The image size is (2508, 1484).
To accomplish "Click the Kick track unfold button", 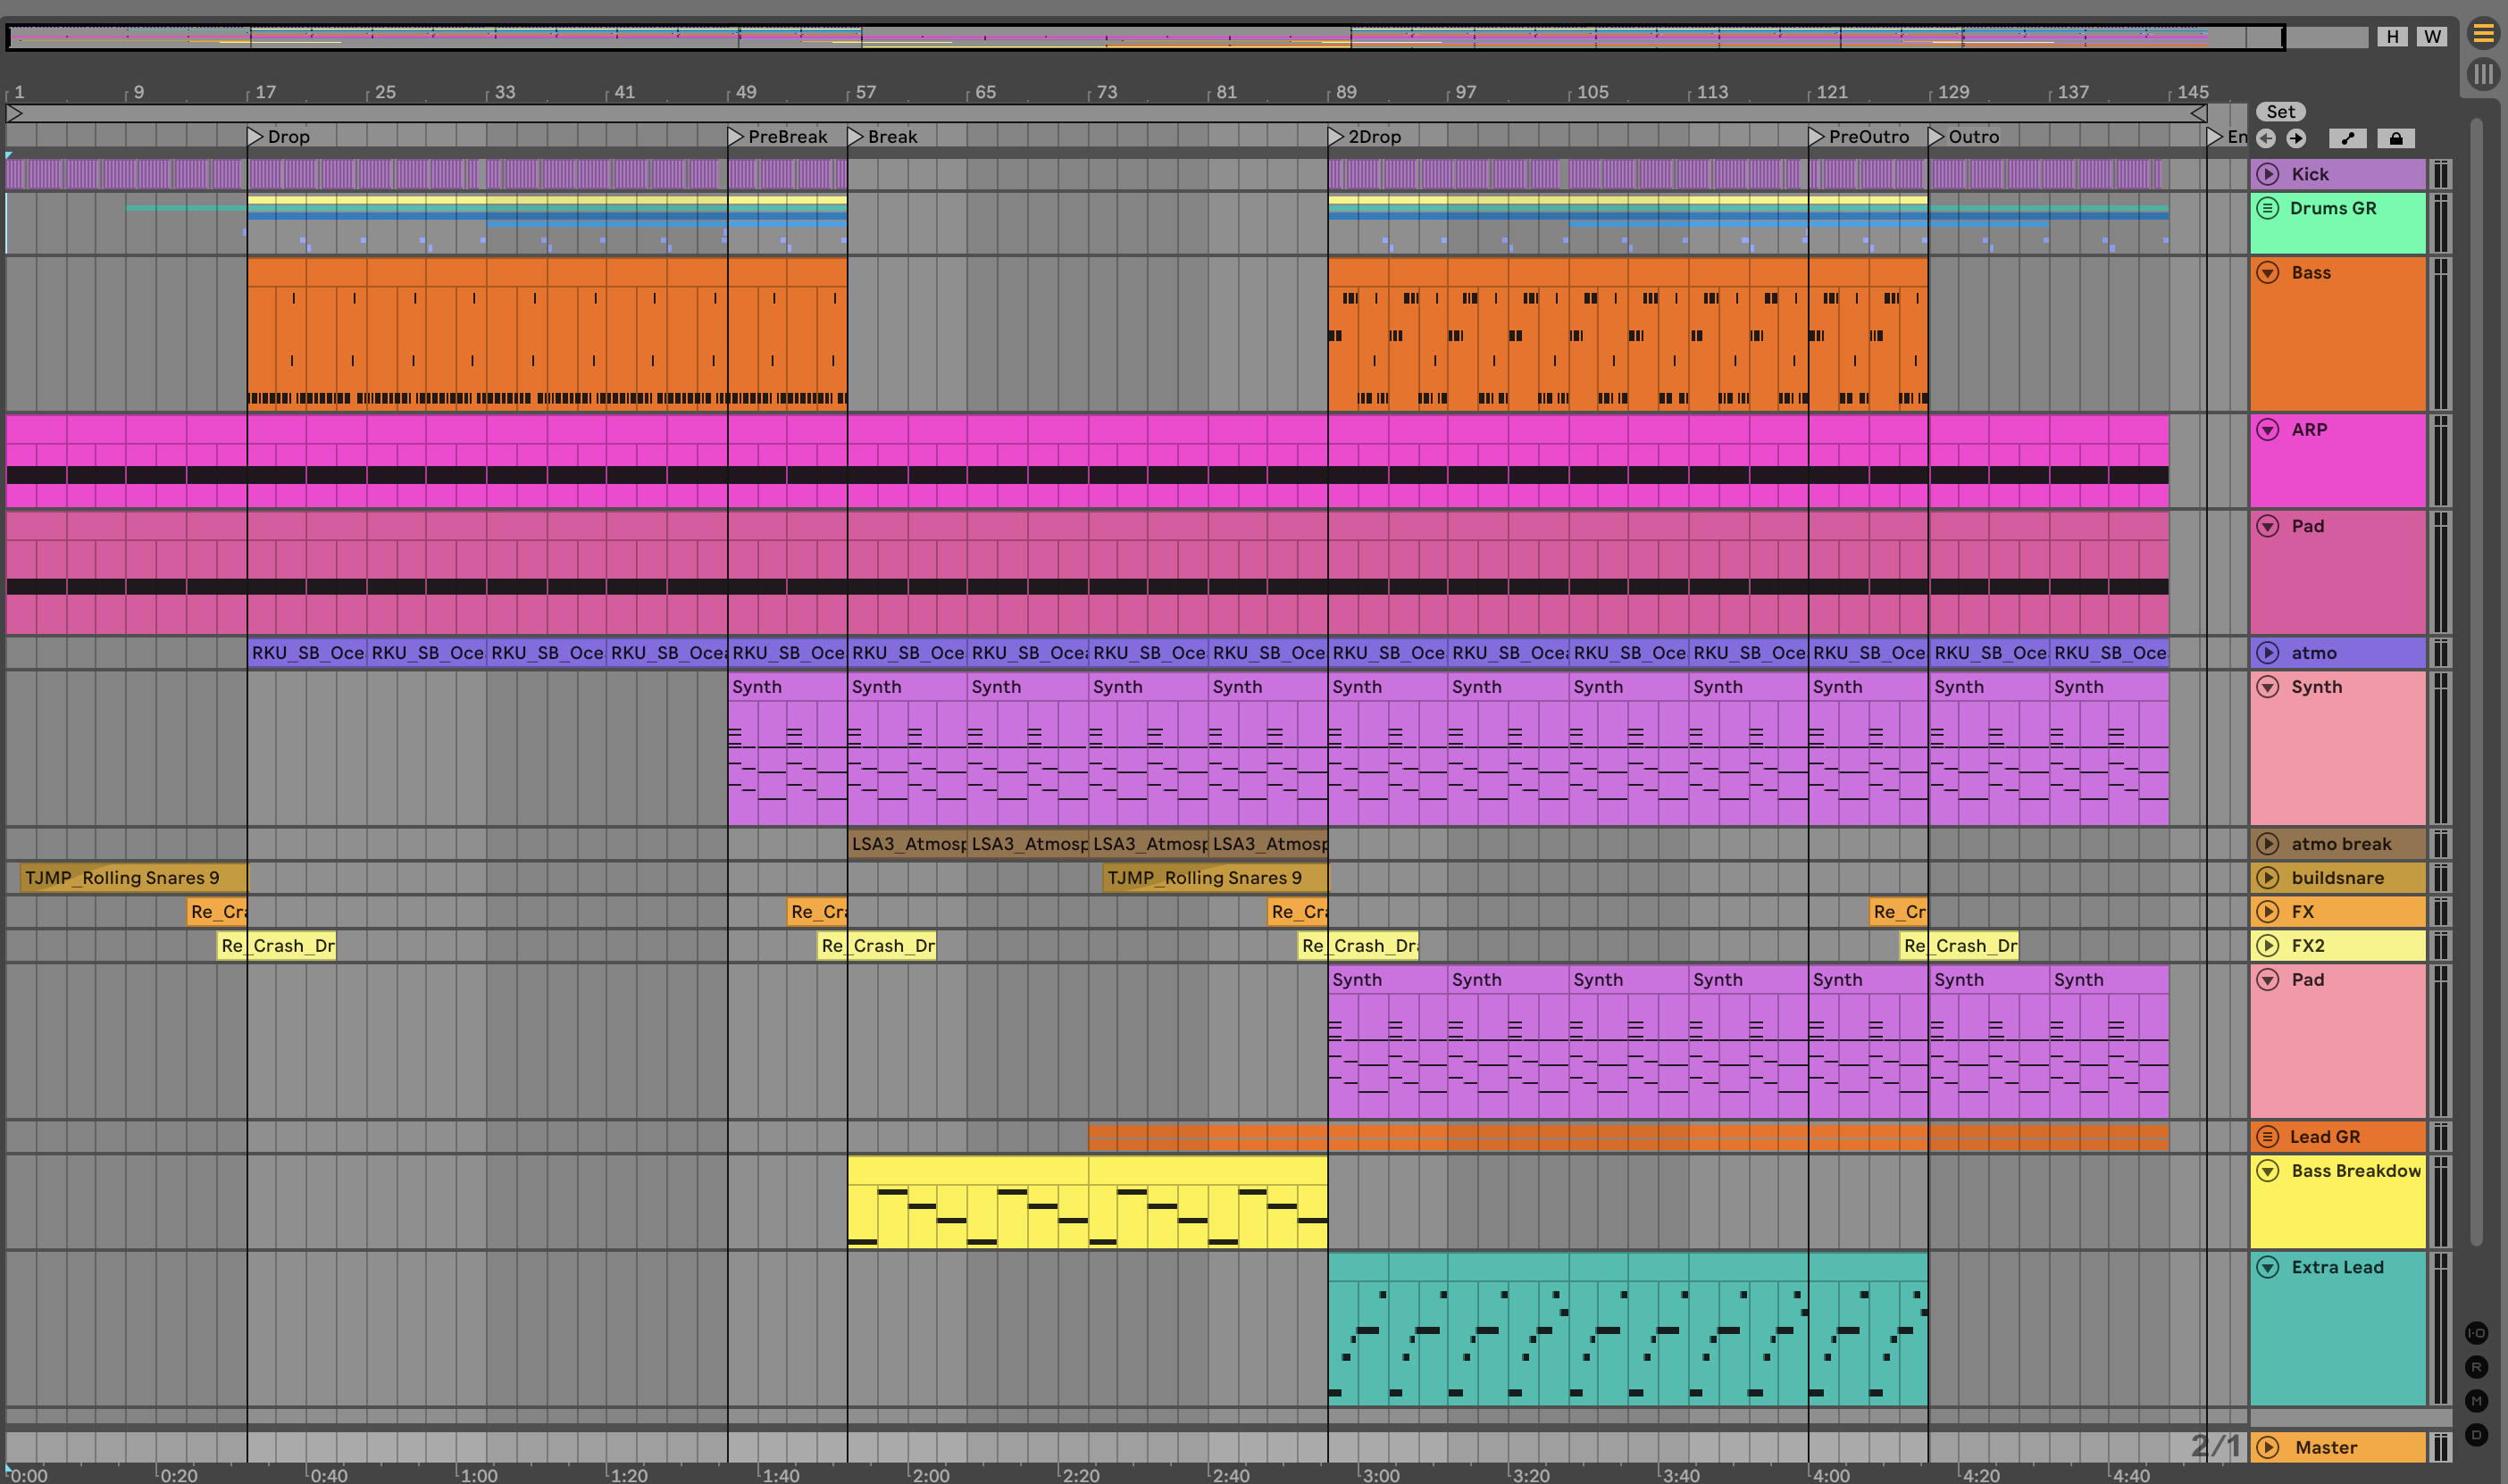I will (x=2268, y=174).
